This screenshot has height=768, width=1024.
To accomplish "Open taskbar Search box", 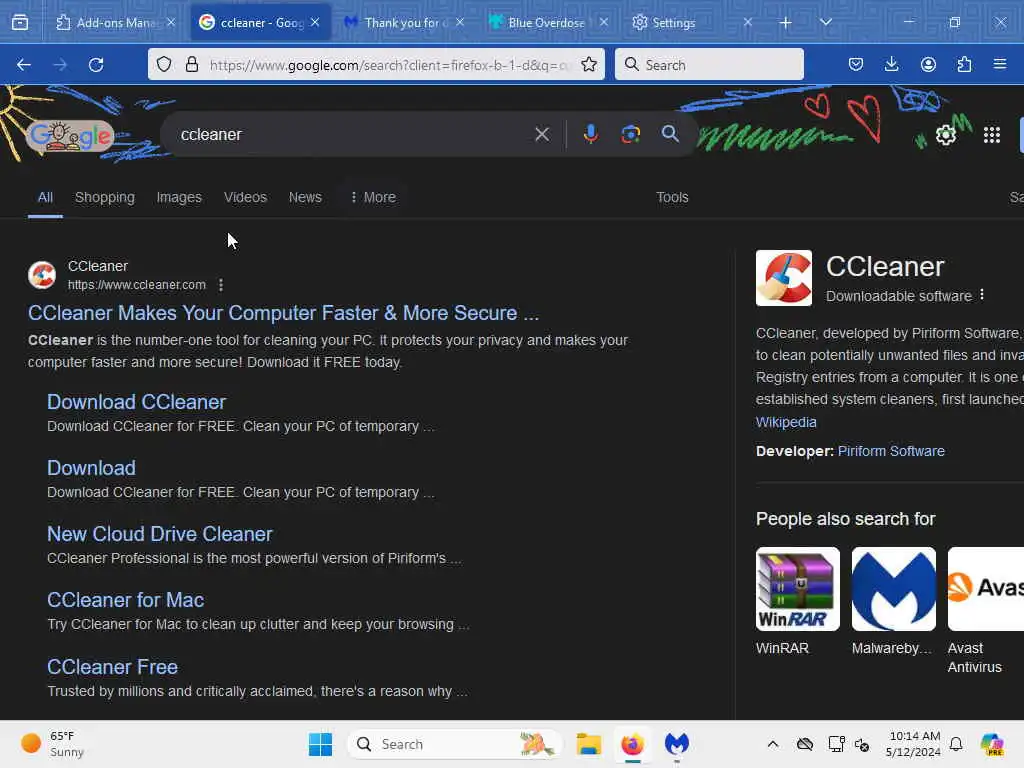I will tap(455, 744).
